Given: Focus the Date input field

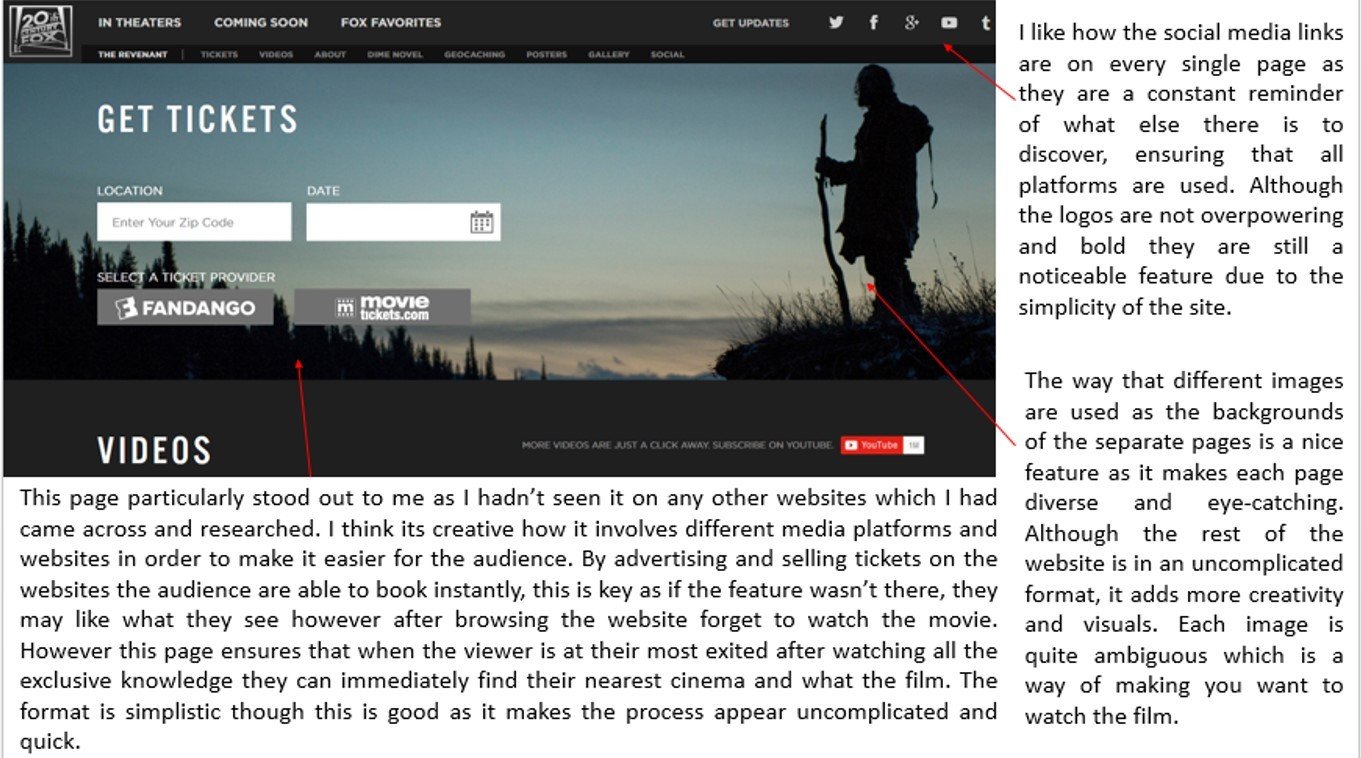Looking at the screenshot, I should (x=403, y=222).
